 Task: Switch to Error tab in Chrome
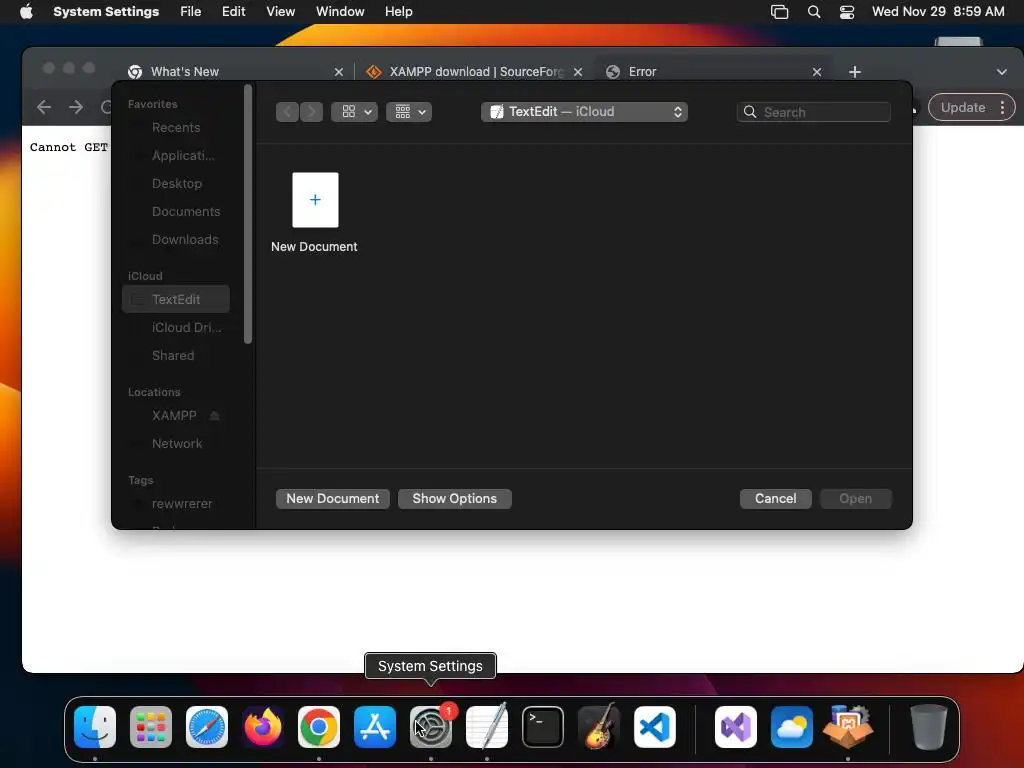712,72
